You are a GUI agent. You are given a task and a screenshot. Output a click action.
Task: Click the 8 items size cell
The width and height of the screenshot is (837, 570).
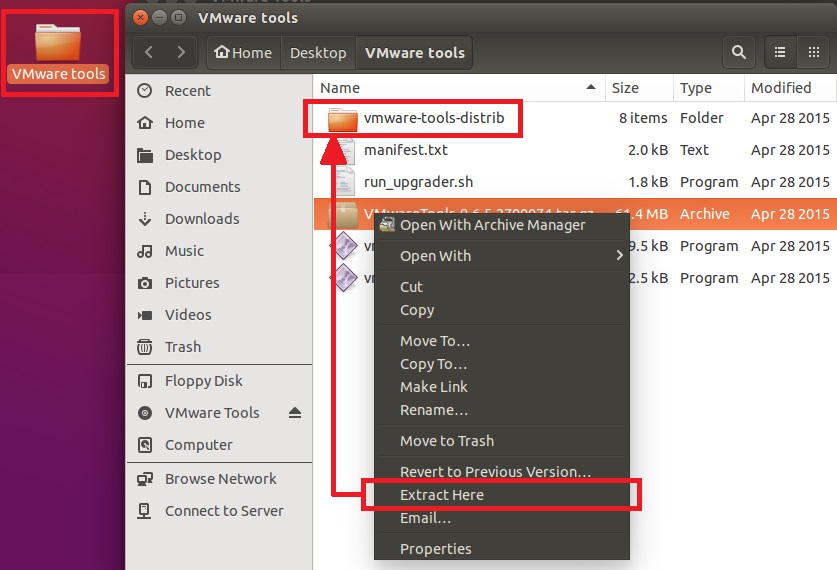pos(643,118)
